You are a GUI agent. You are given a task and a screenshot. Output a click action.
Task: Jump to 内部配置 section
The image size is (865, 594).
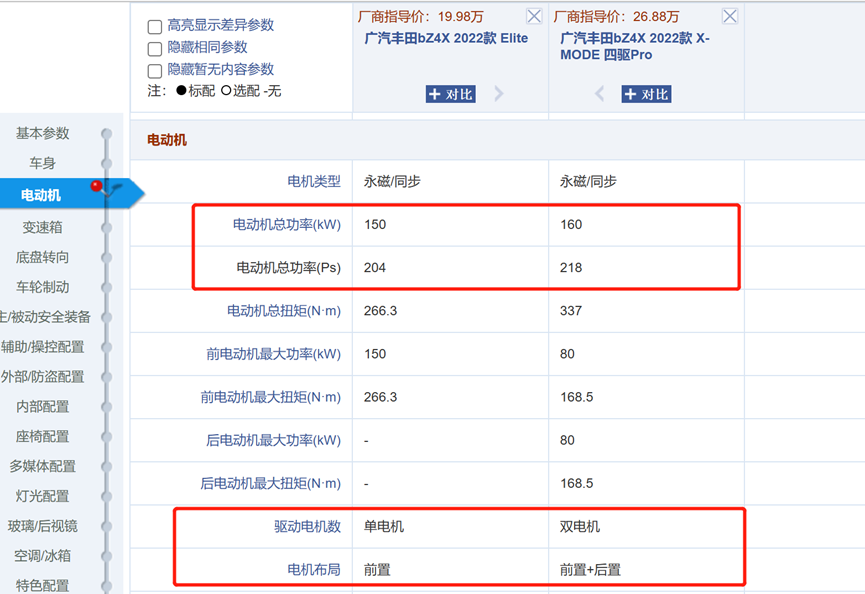pos(42,406)
